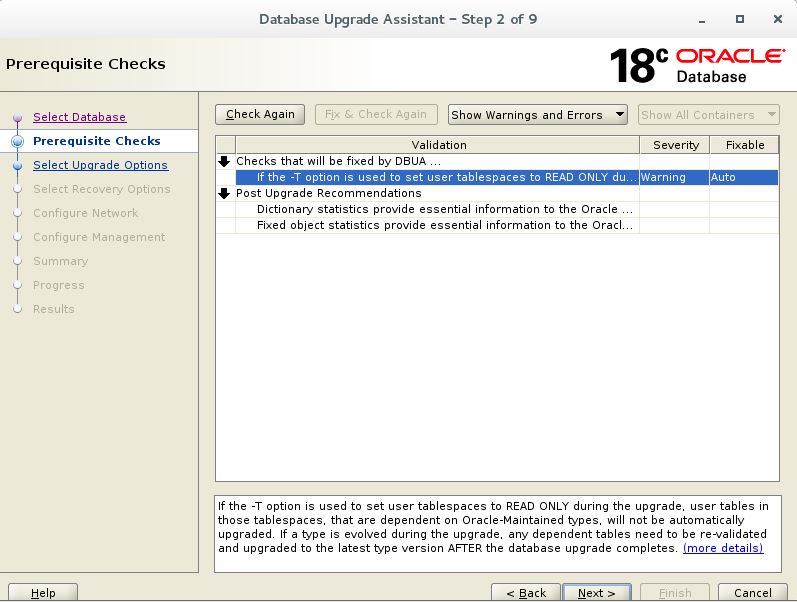Click the Configure Network step

tap(85, 213)
